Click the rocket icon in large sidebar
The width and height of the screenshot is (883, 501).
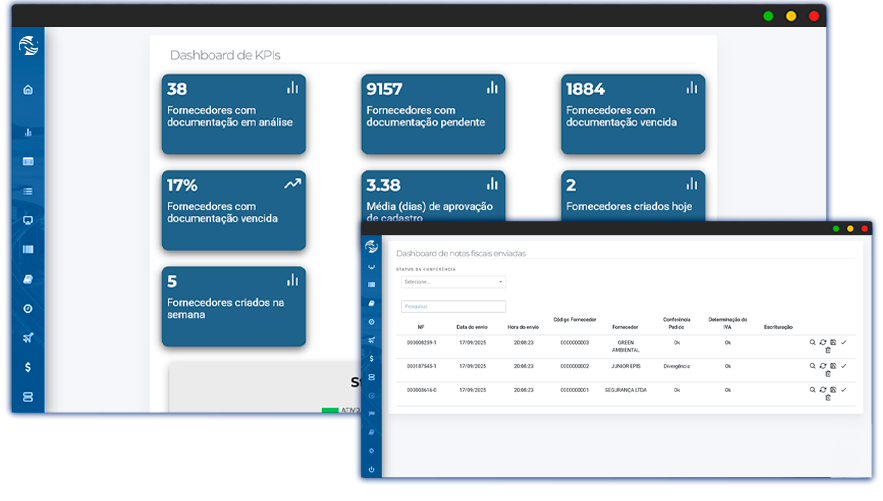coord(28,338)
